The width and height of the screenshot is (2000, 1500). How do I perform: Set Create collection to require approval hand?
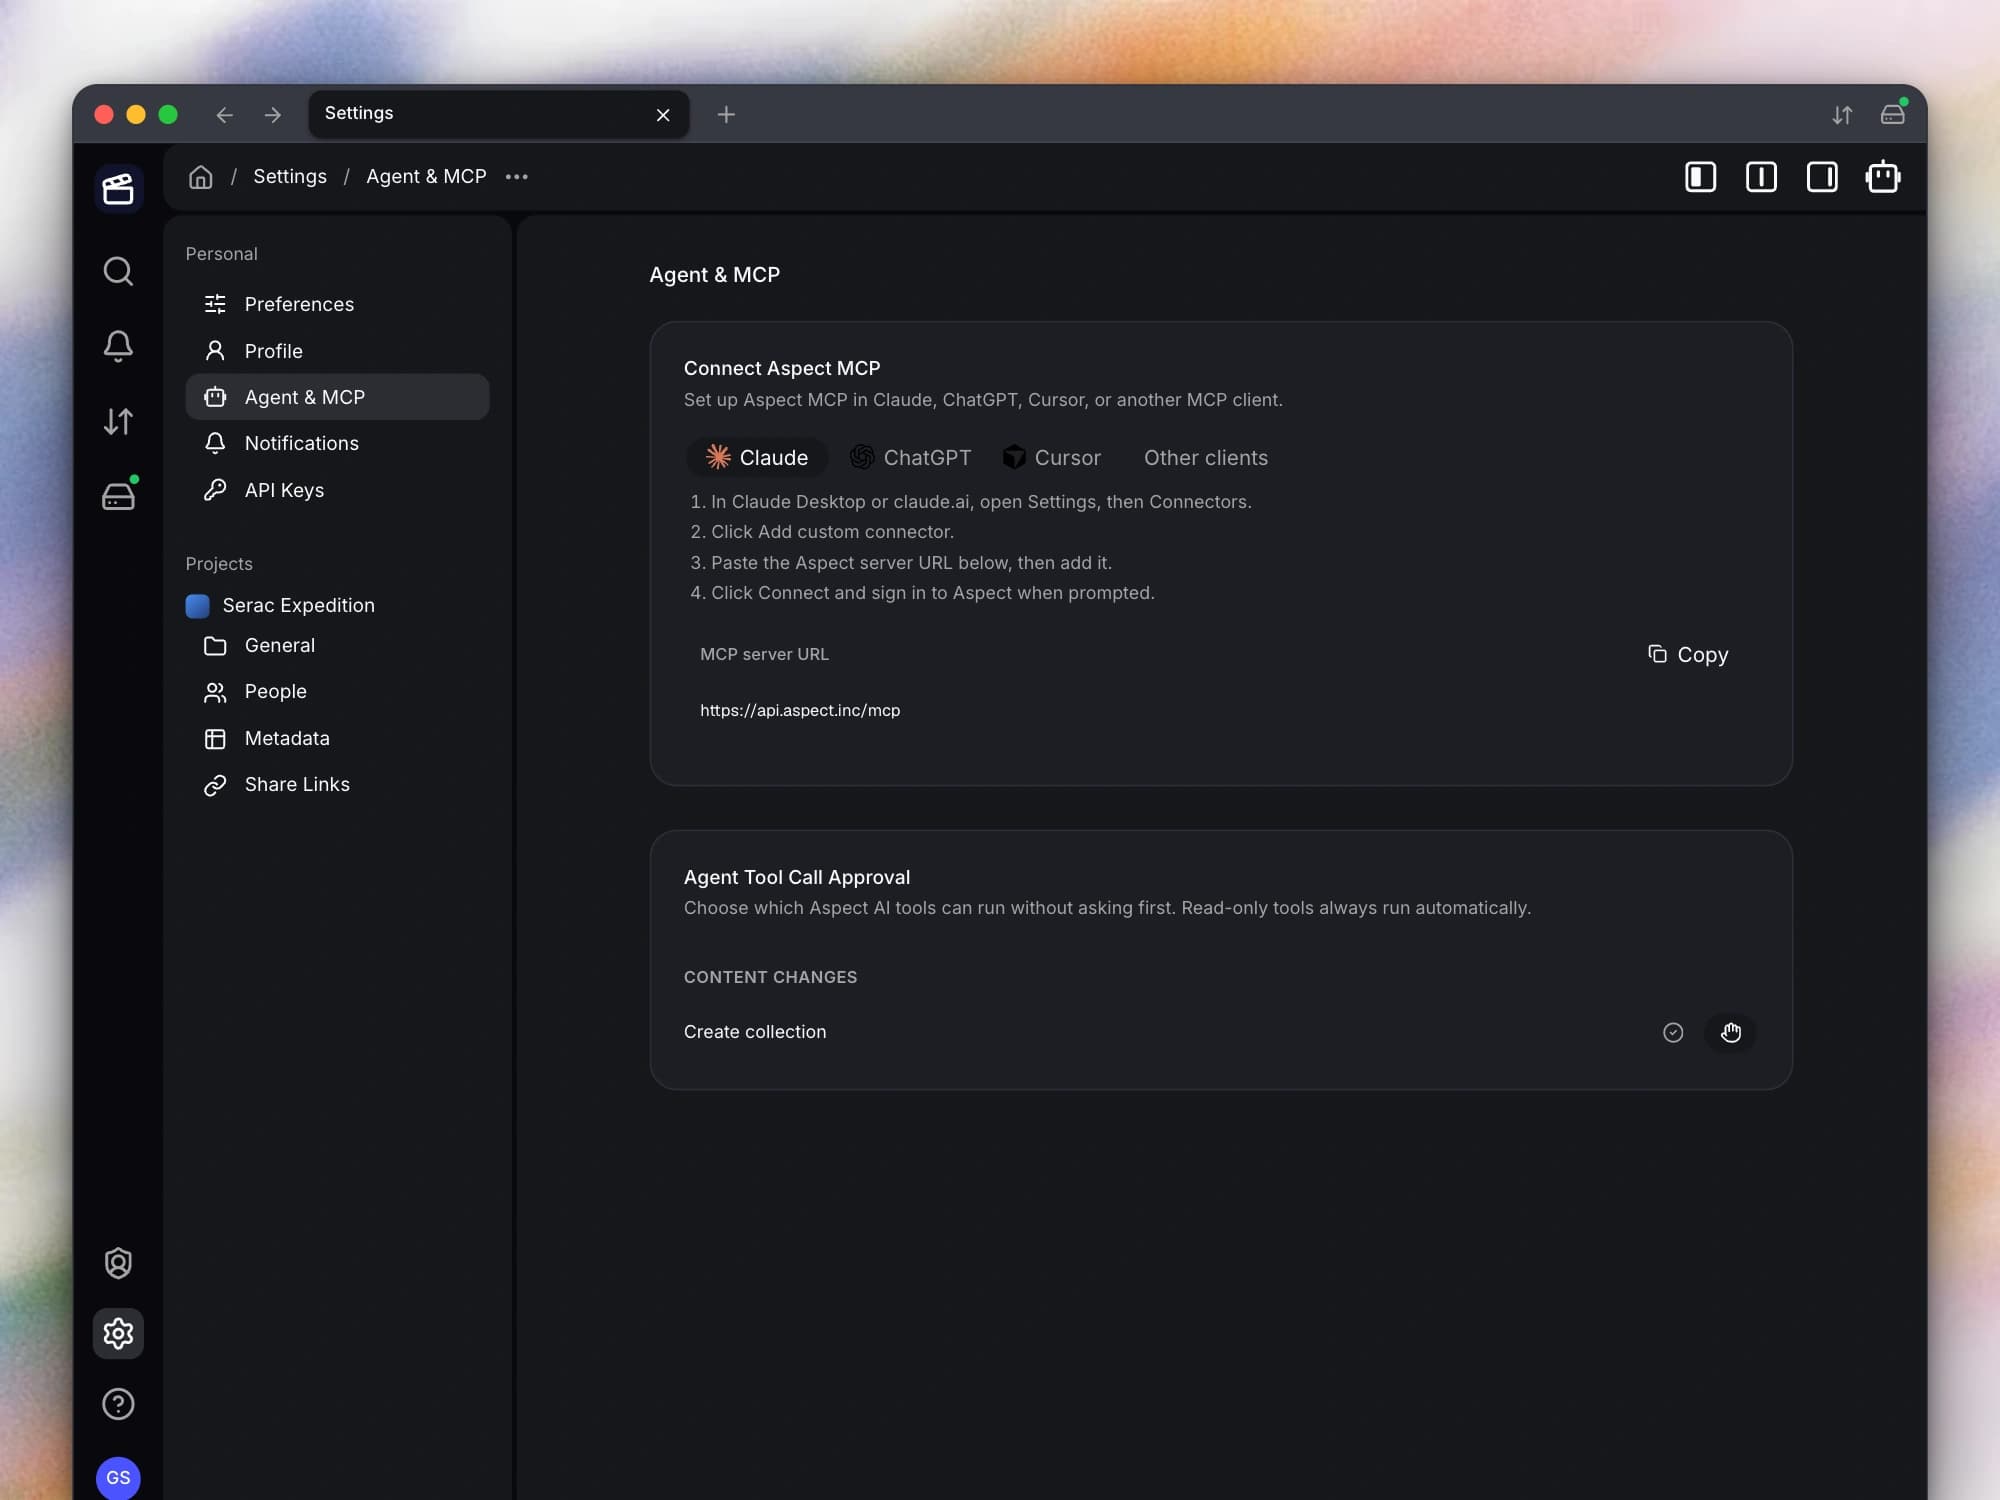[x=1731, y=1032]
